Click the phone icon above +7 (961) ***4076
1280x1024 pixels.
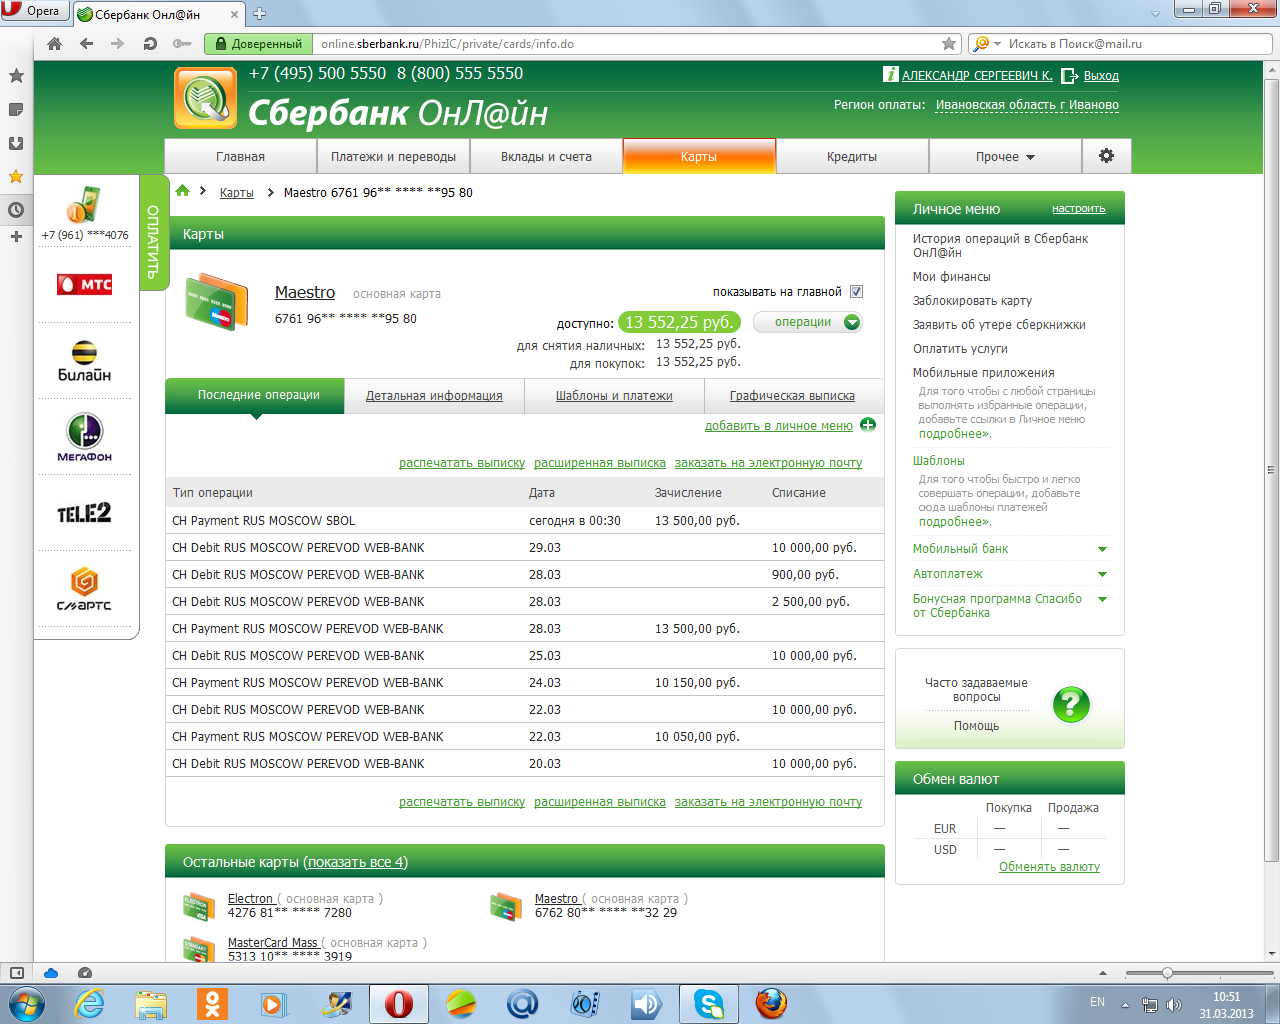84,205
